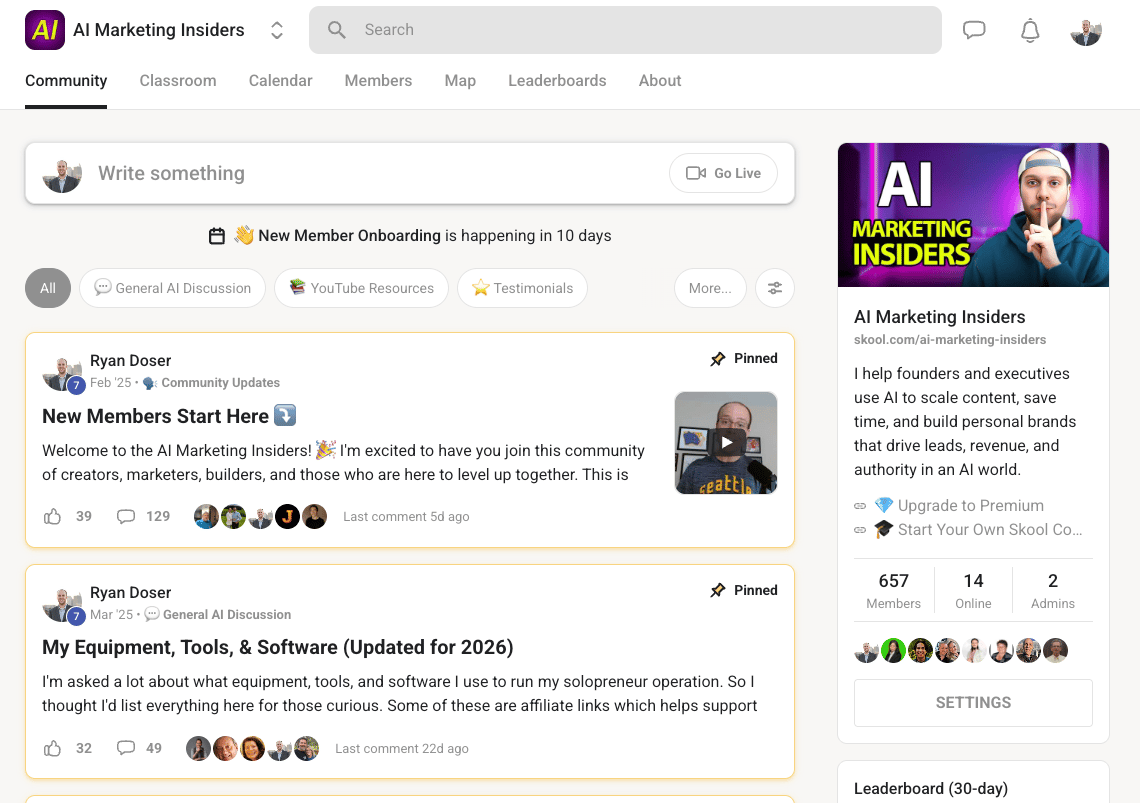Click the Go Live button
Screen dimensions: 1140x803
click(x=724, y=173)
